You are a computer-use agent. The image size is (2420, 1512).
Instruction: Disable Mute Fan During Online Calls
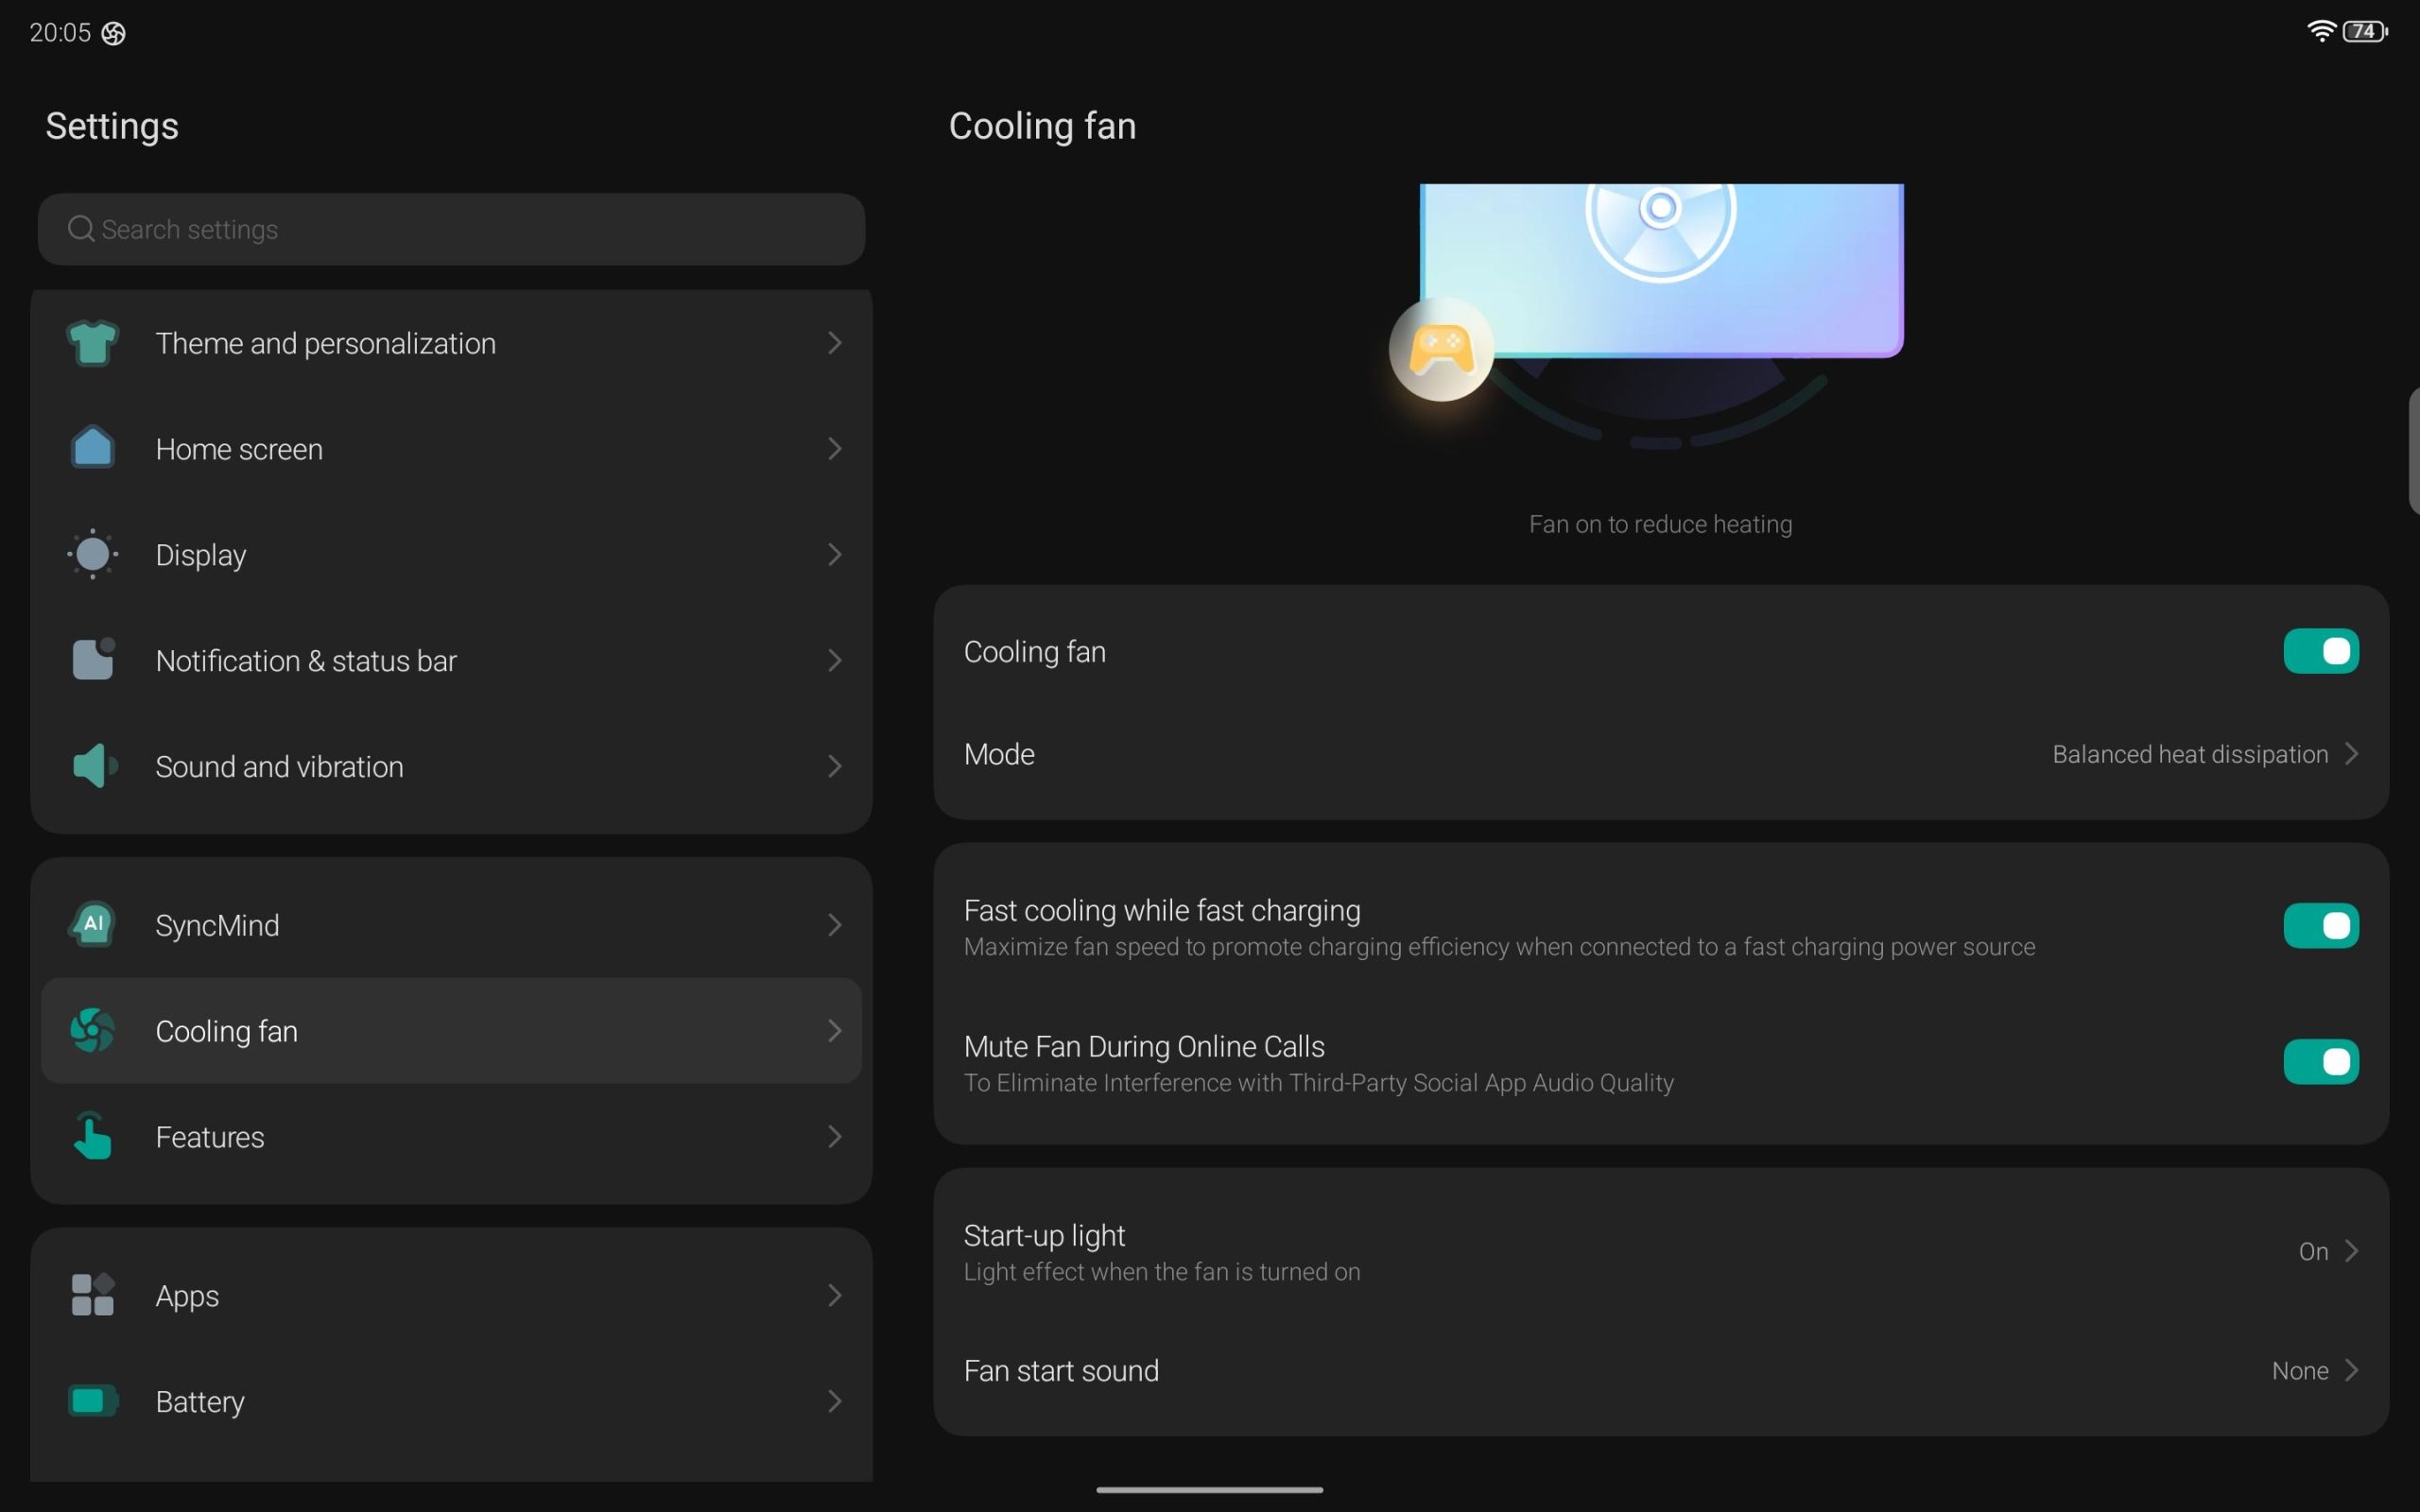pos(2320,1061)
